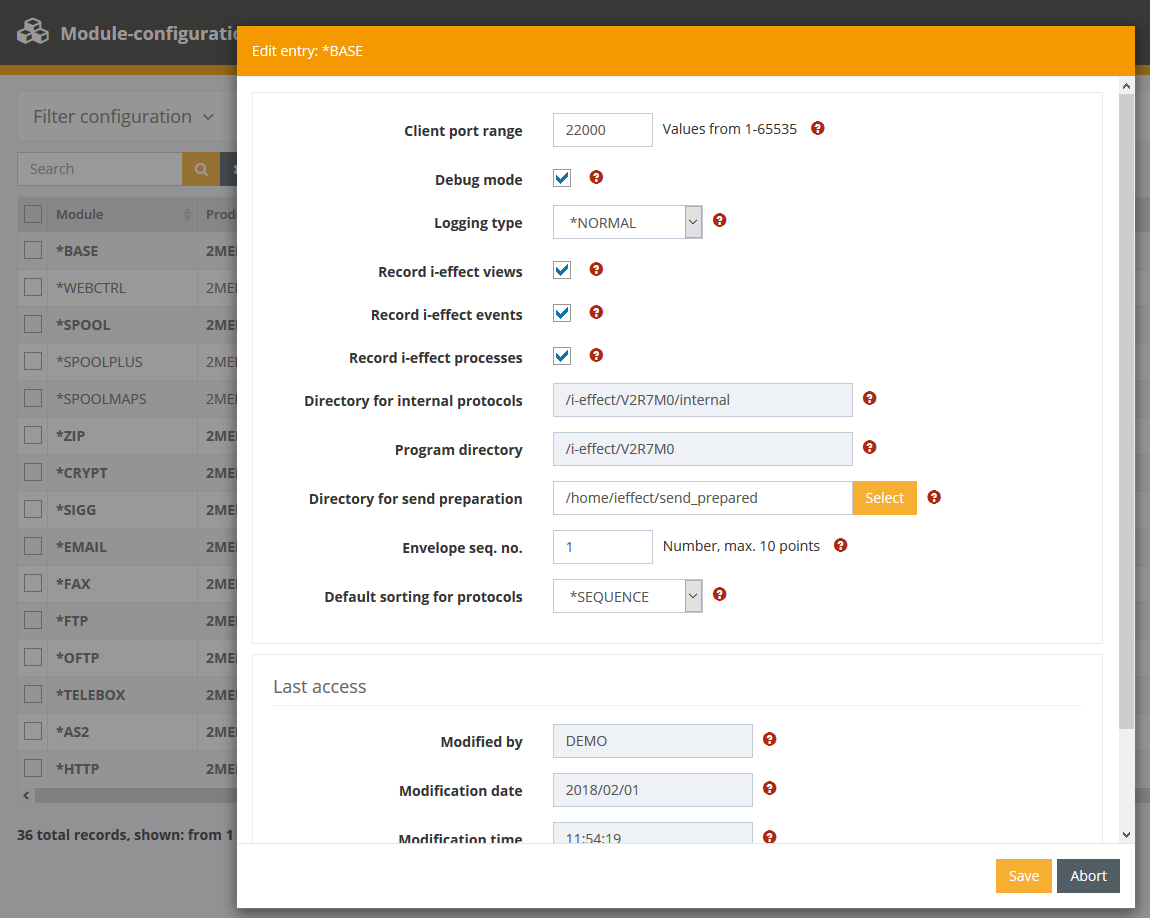Click help icon beside Program directory
Image resolution: width=1150 pixels, height=918 pixels.
tap(869, 447)
